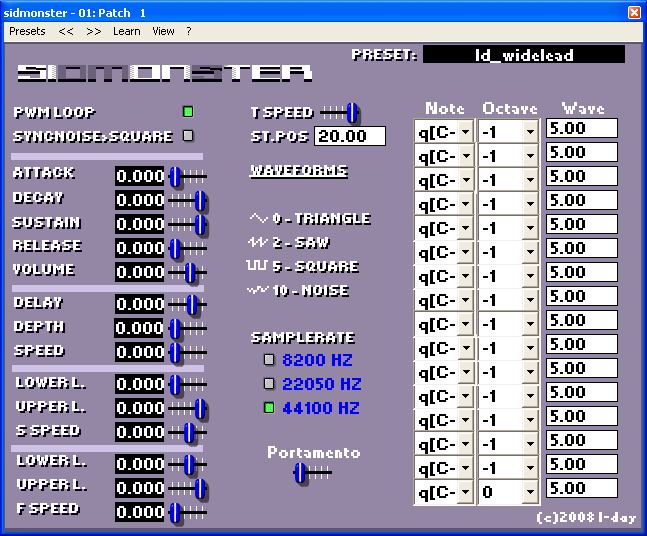Open Note dropdown in second sequence row
Screen dimensions: 647x536
point(444,156)
